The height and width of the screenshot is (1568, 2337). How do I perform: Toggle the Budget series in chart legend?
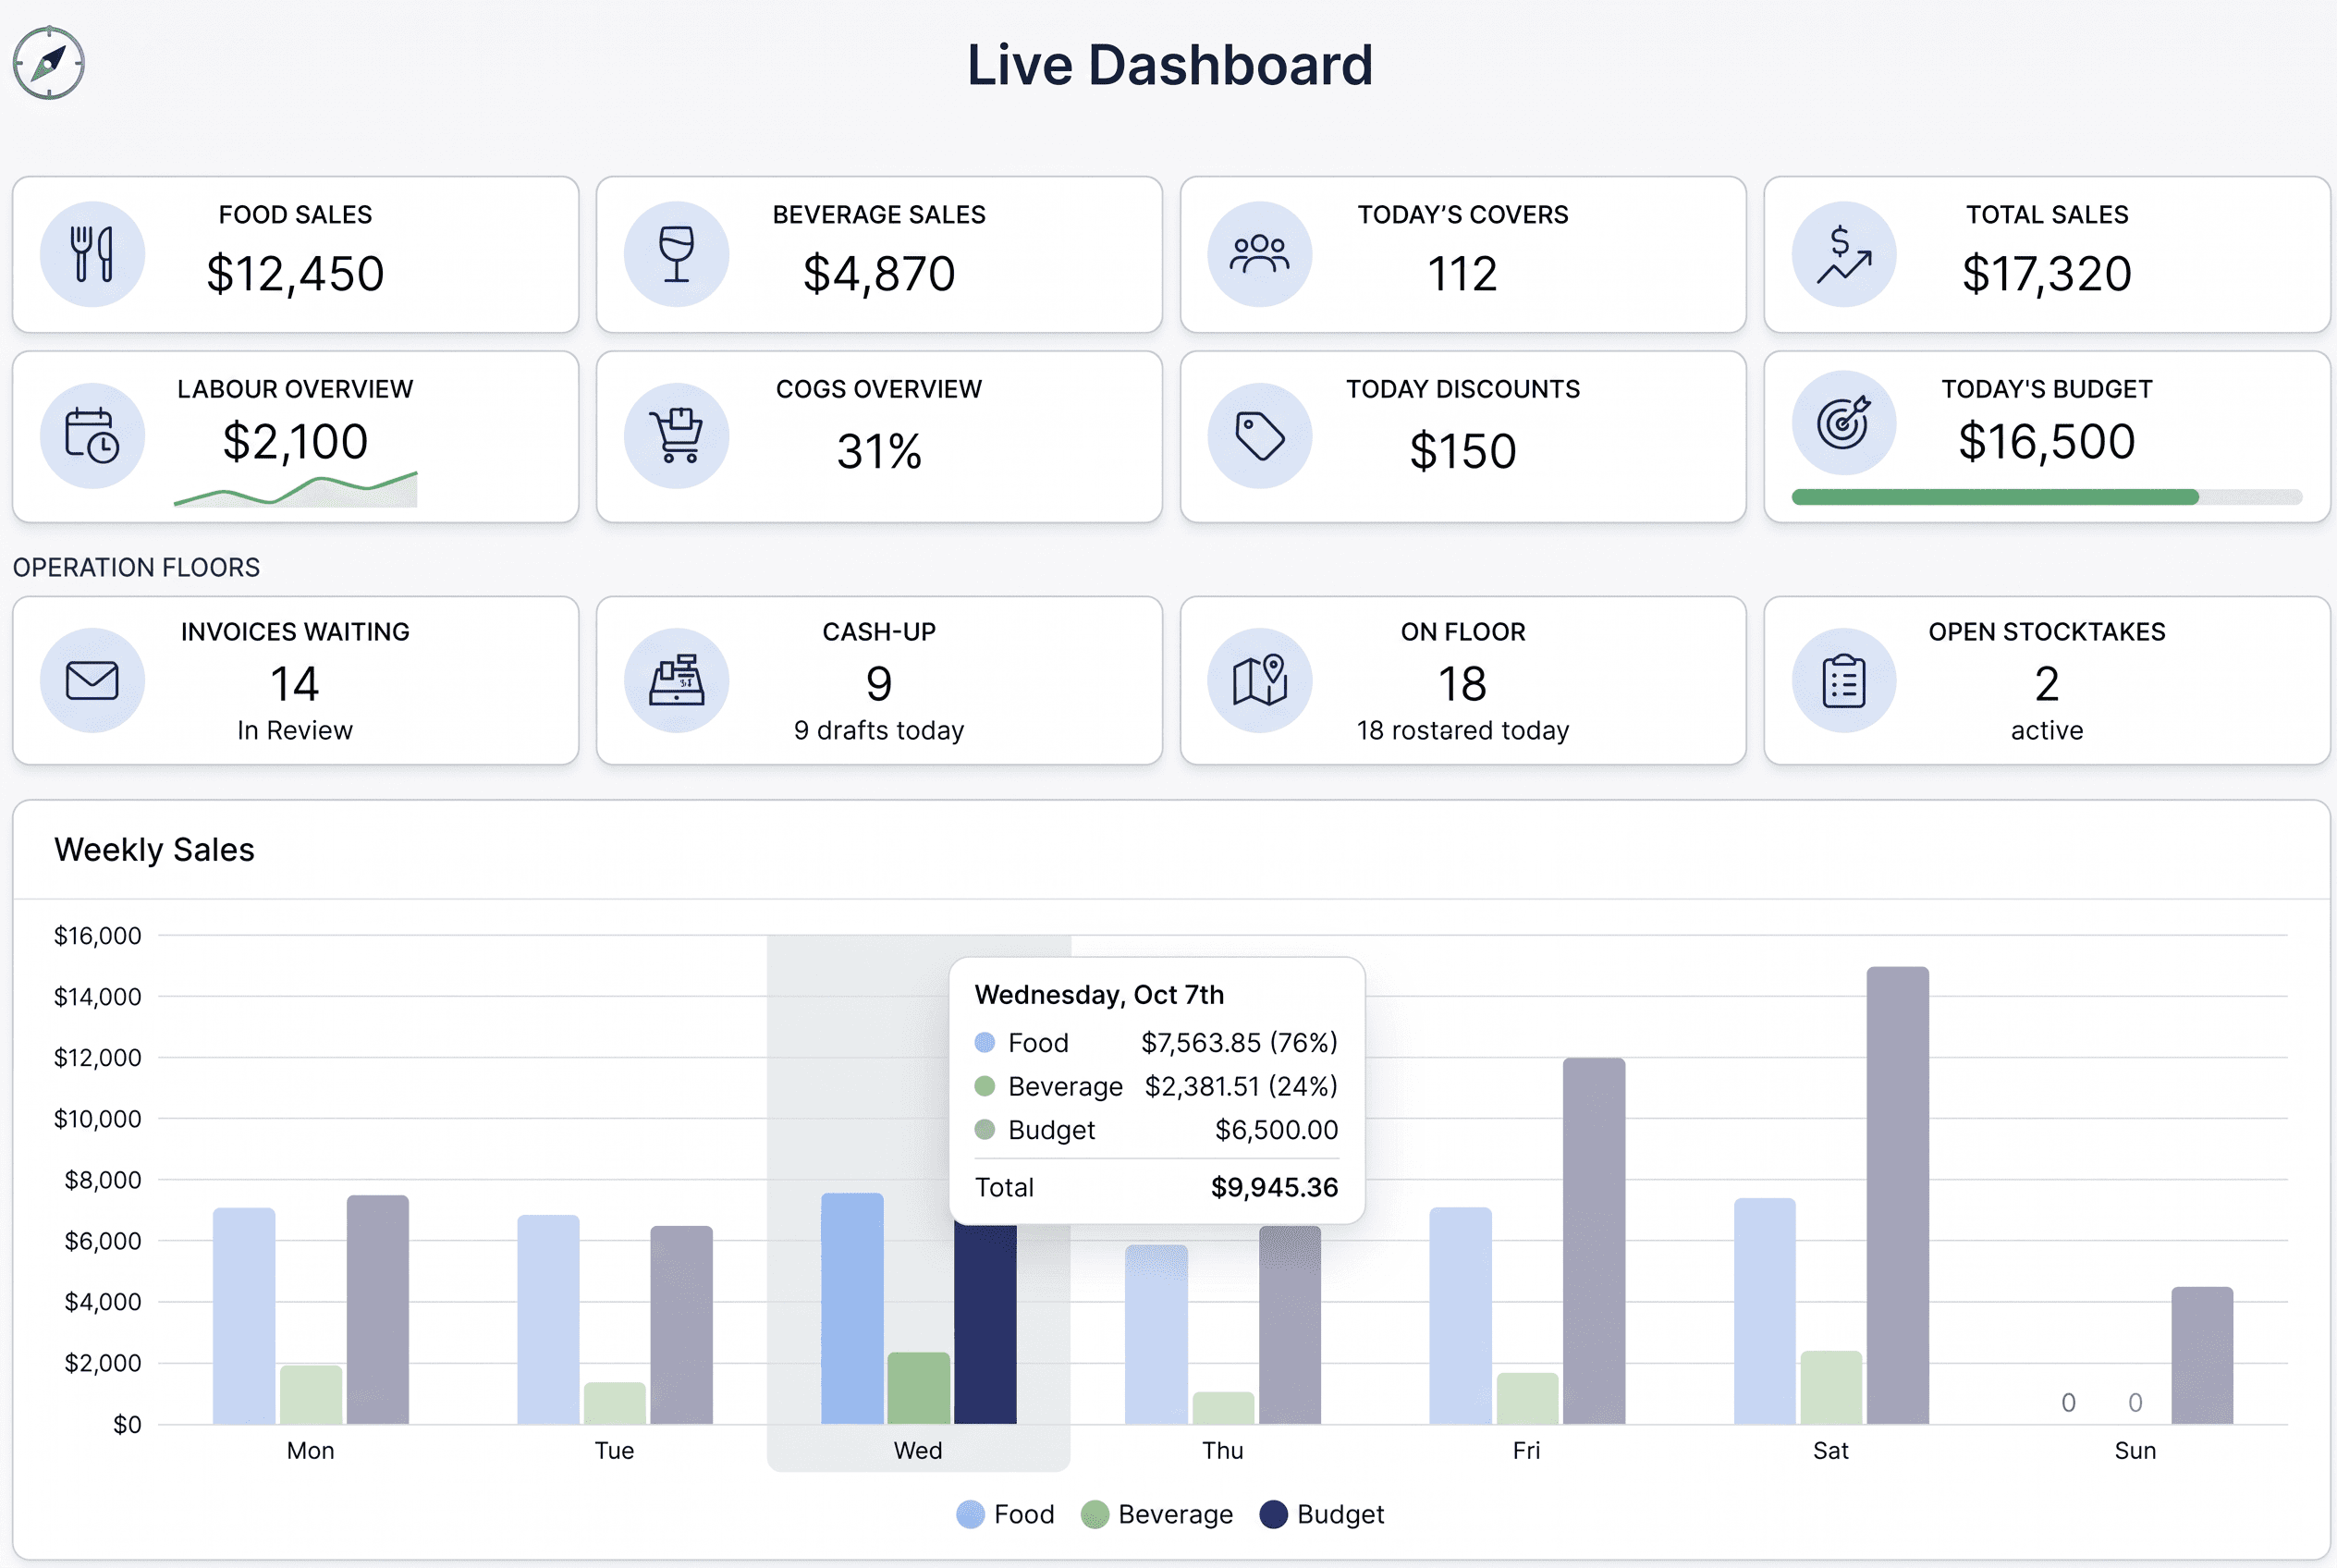tap(1322, 1514)
